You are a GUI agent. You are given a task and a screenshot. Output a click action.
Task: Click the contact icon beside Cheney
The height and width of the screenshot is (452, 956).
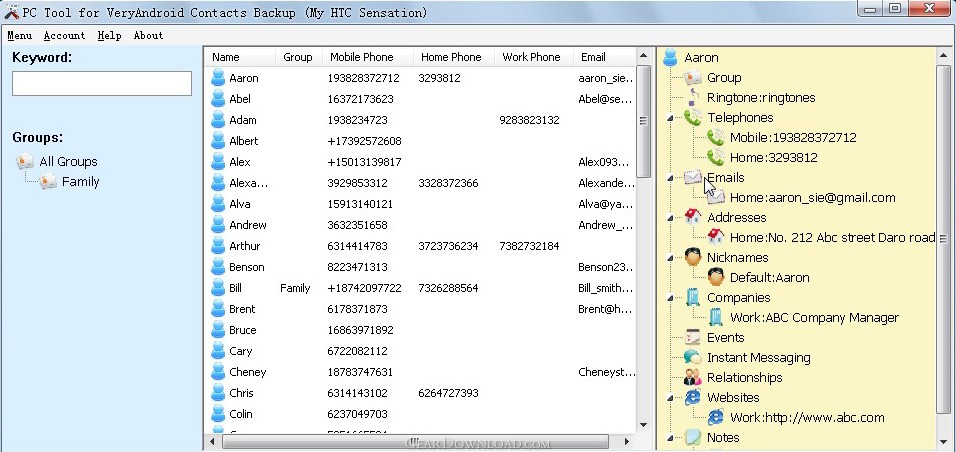point(218,372)
